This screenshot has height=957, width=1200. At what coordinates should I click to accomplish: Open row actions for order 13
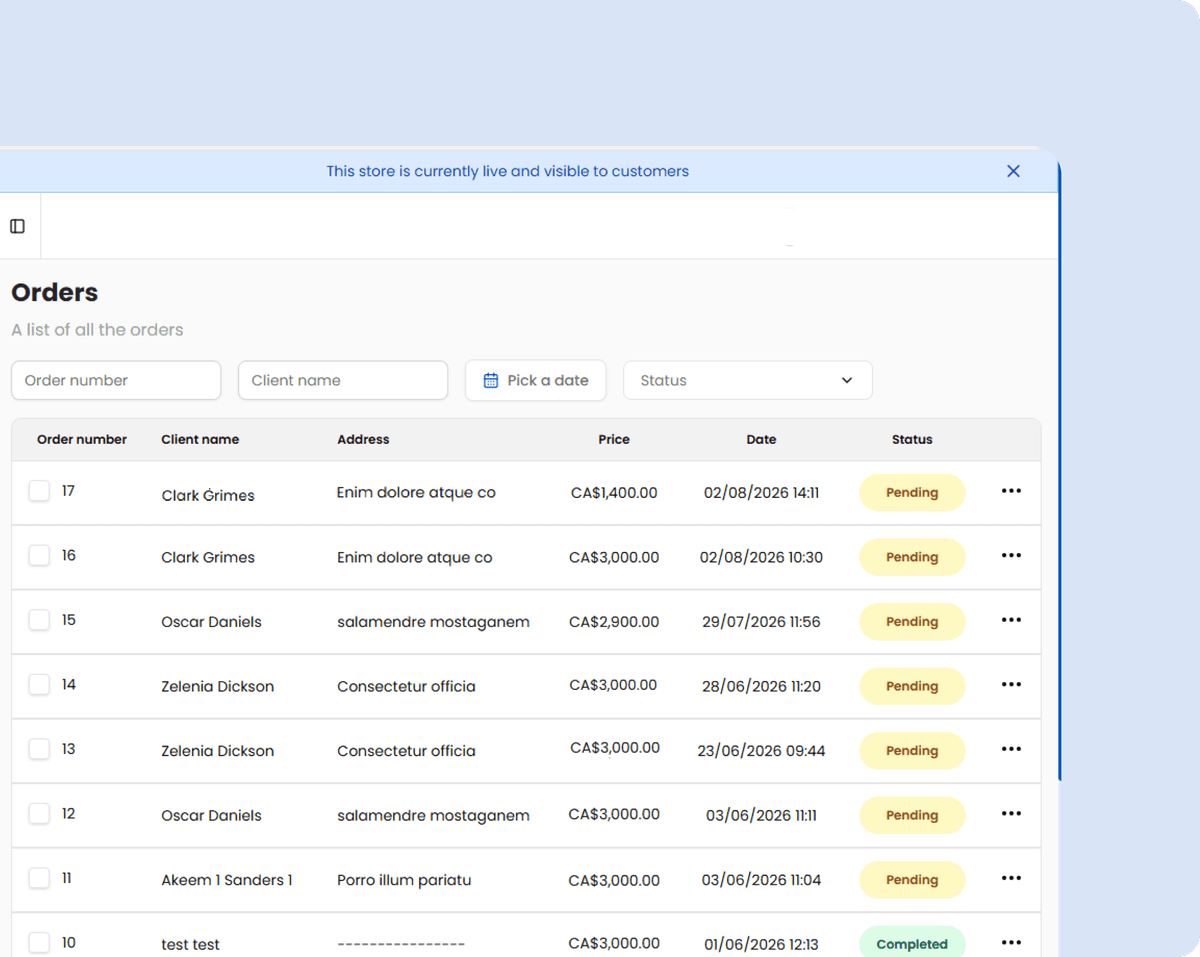click(1011, 749)
